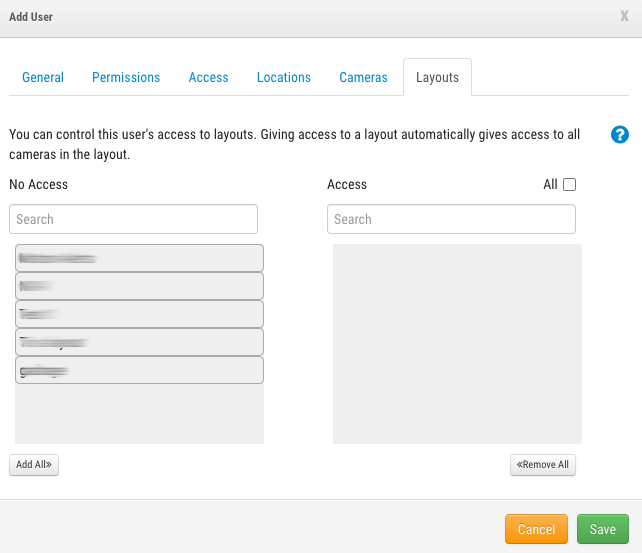Select the Locations tab

point(284,77)
